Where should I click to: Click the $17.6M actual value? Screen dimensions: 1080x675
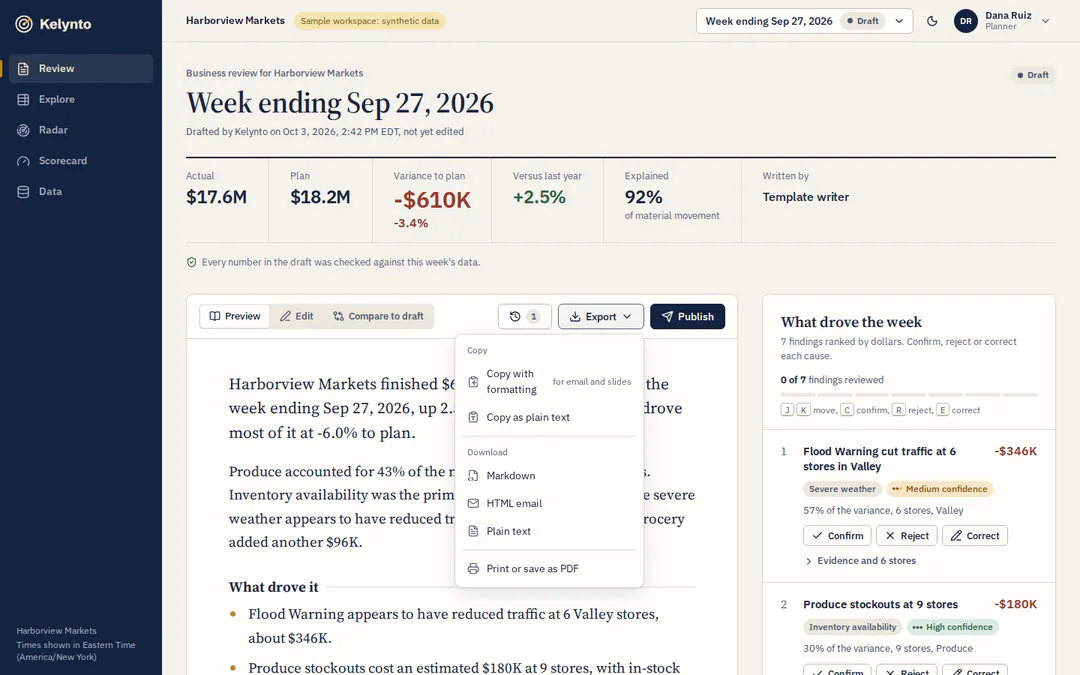click(216, 198)
